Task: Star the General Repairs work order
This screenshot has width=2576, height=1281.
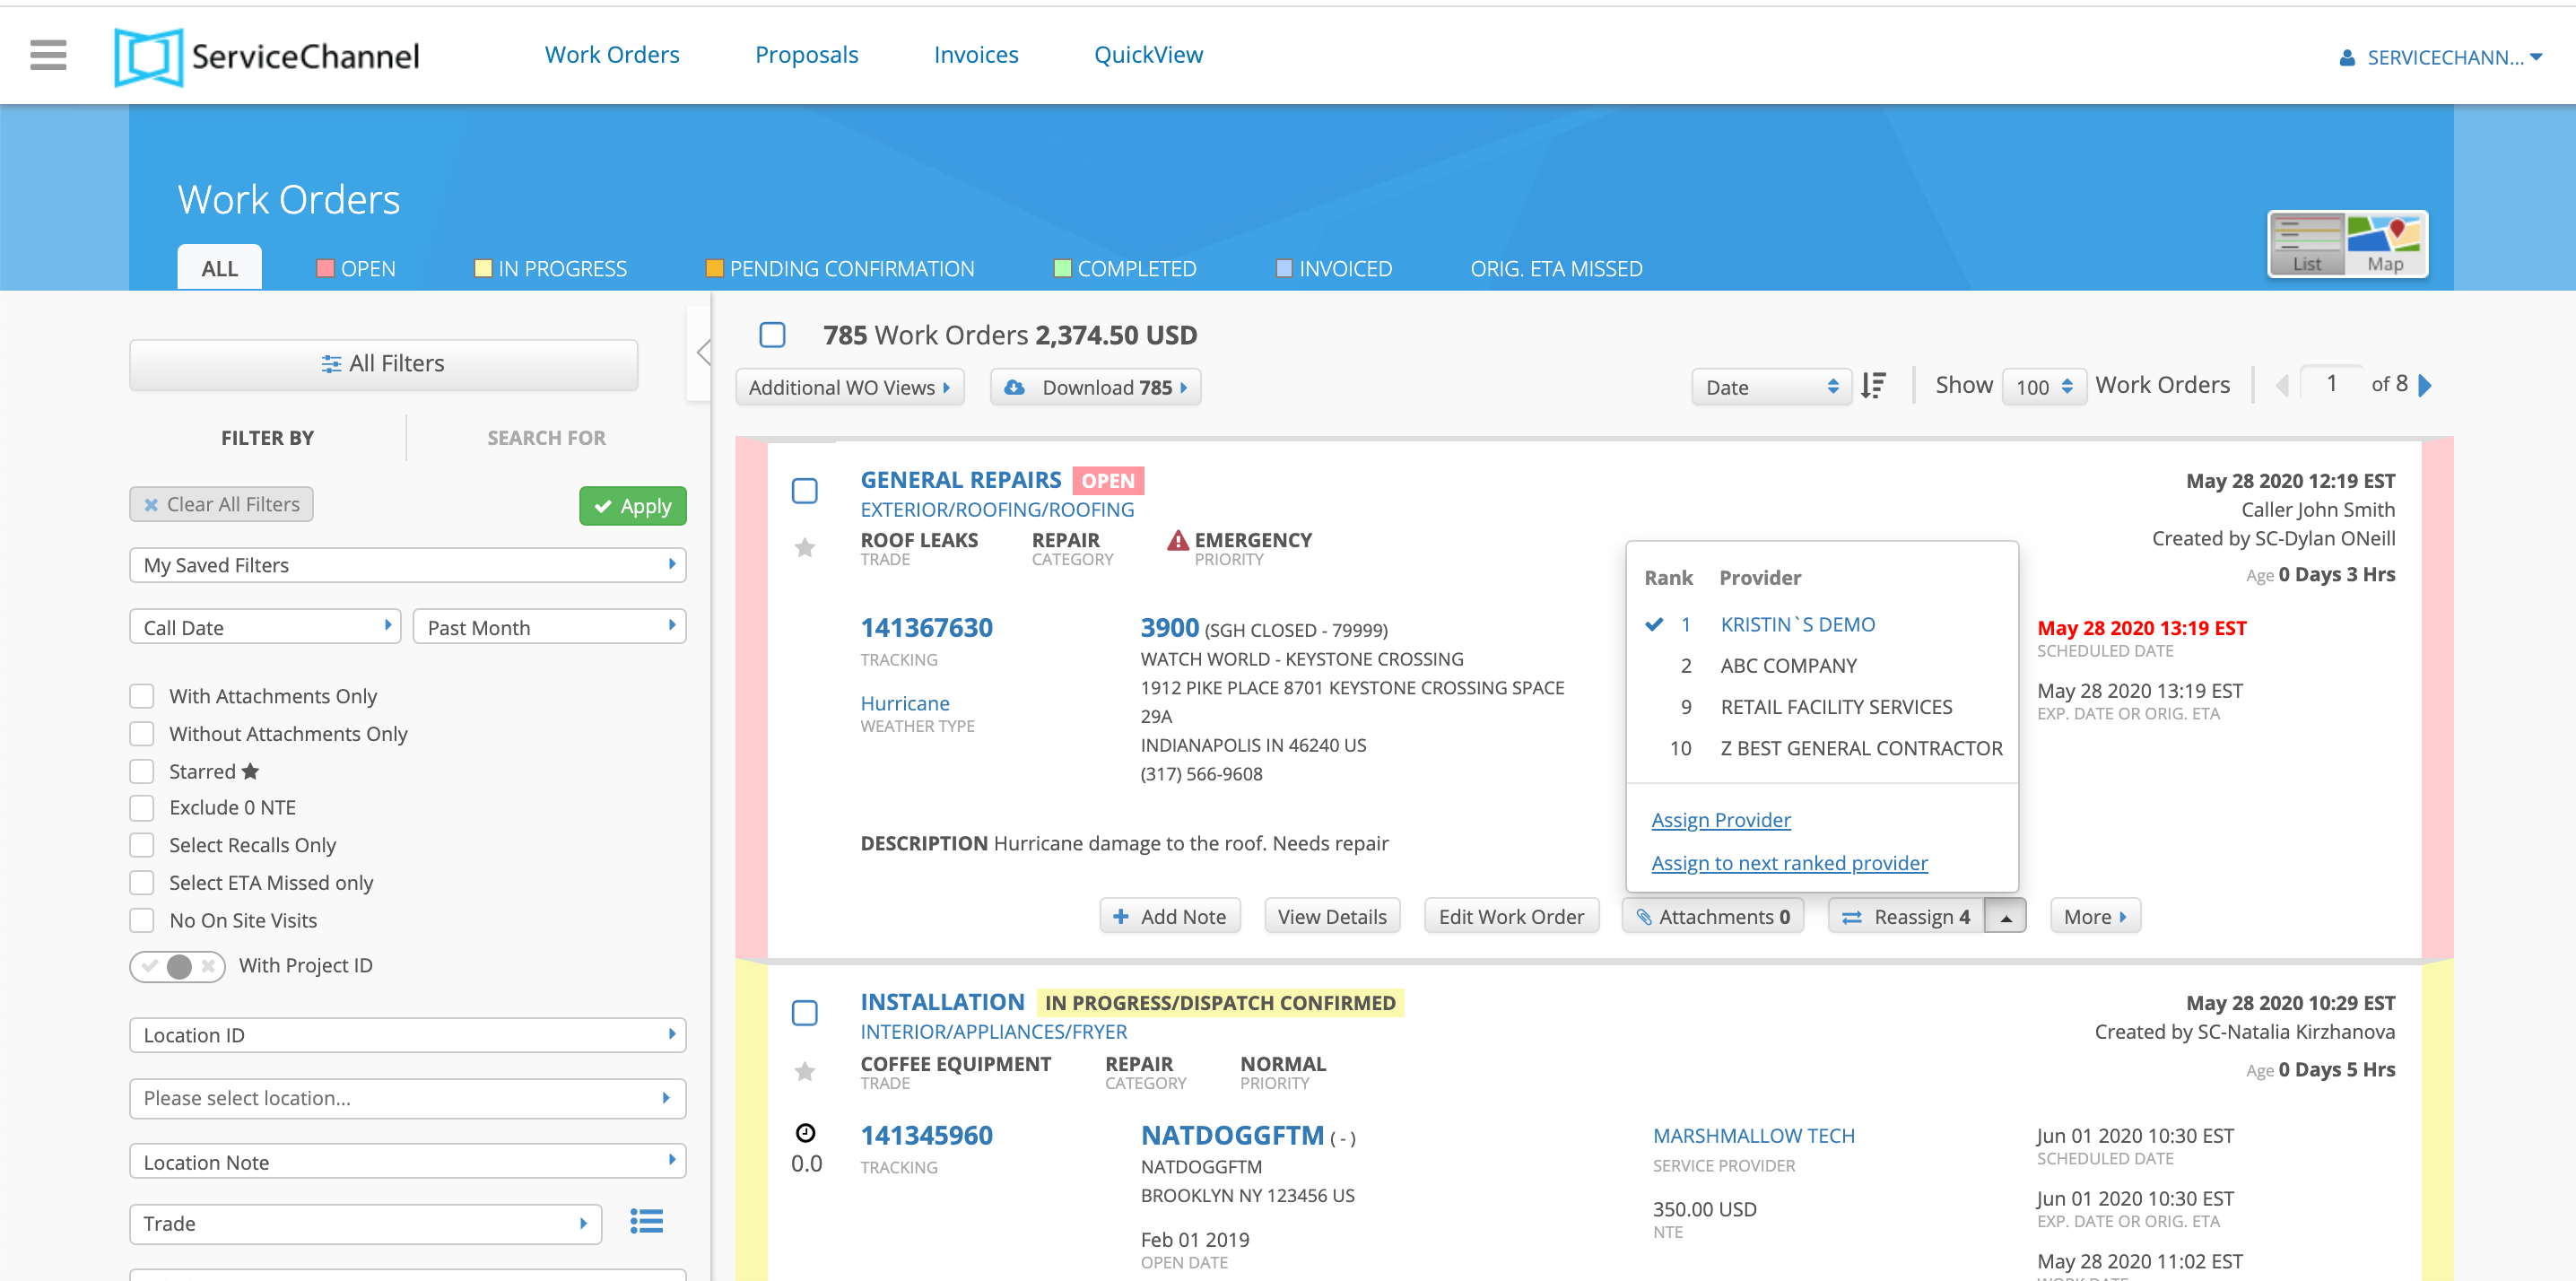Action: click(x=804, y=547)
